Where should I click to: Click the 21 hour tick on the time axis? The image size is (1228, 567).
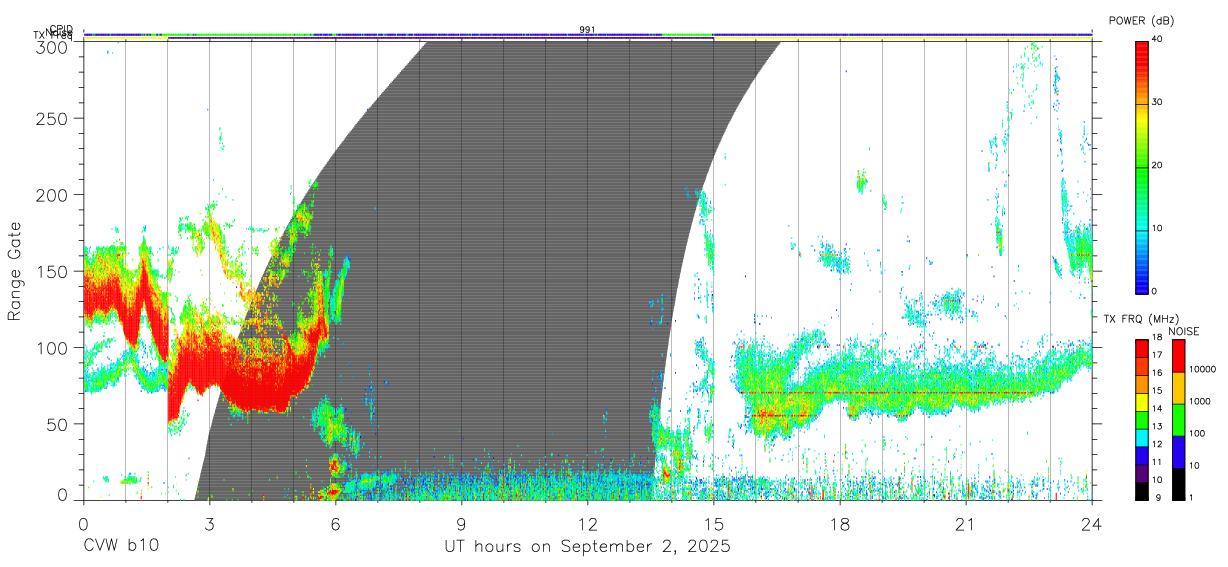click(x=966, y=523)
